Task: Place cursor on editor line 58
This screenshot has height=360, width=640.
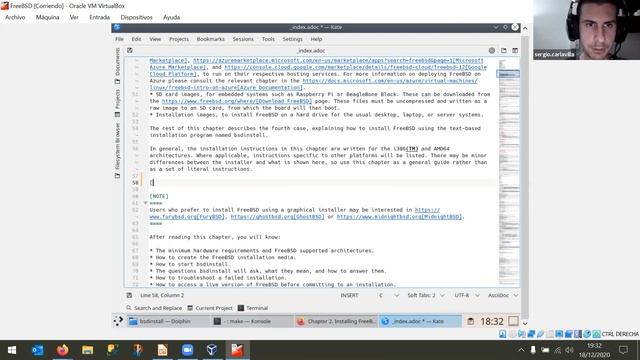Action: 322,182
